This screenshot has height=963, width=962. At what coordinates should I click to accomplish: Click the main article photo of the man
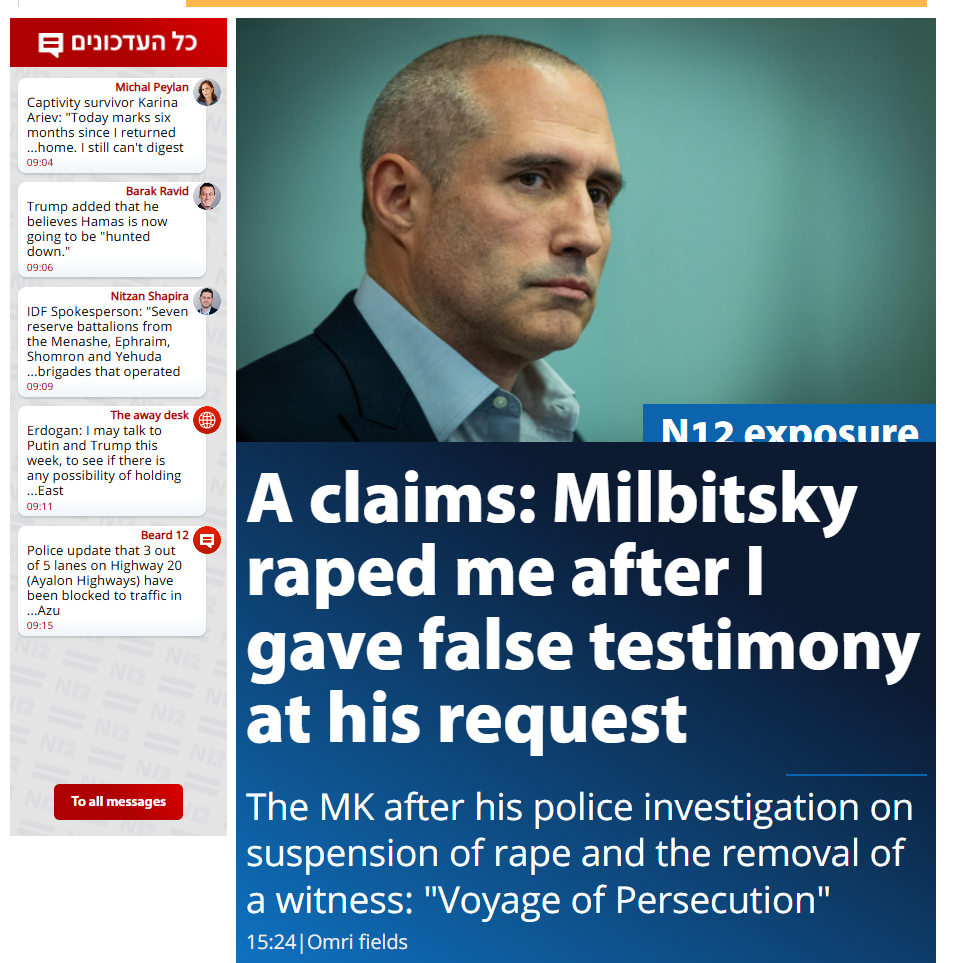[x=585, y=230]
